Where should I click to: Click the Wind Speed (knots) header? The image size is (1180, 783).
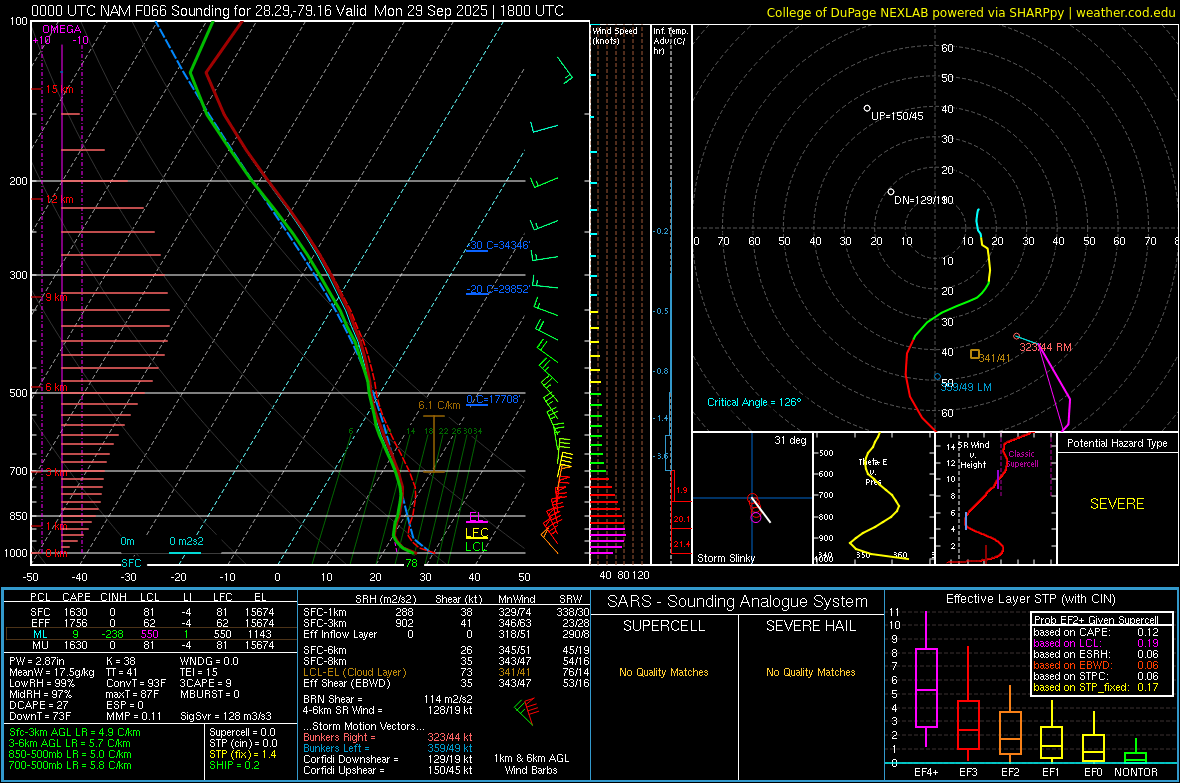[x=615, y=35]
